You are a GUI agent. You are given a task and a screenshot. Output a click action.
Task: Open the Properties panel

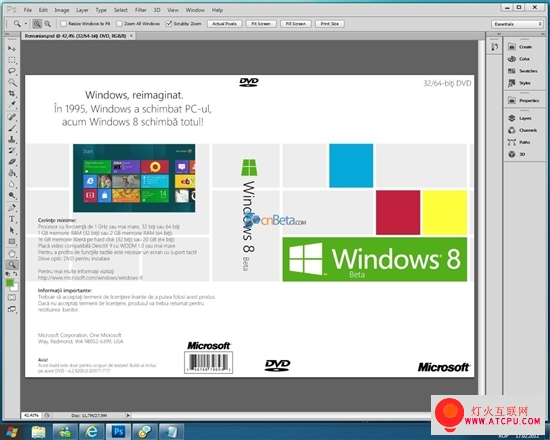point(523,100)
